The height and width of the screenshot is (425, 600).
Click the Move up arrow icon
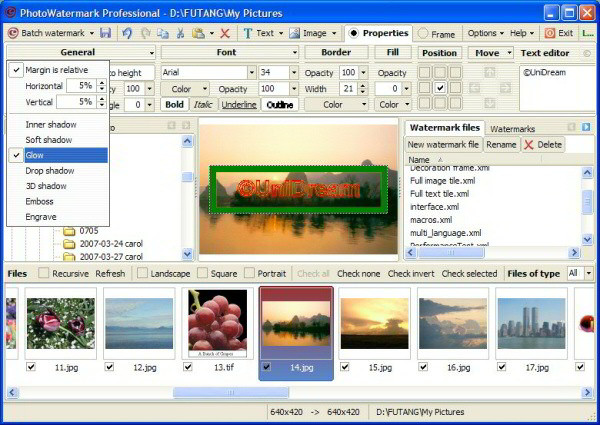point(490,72)
